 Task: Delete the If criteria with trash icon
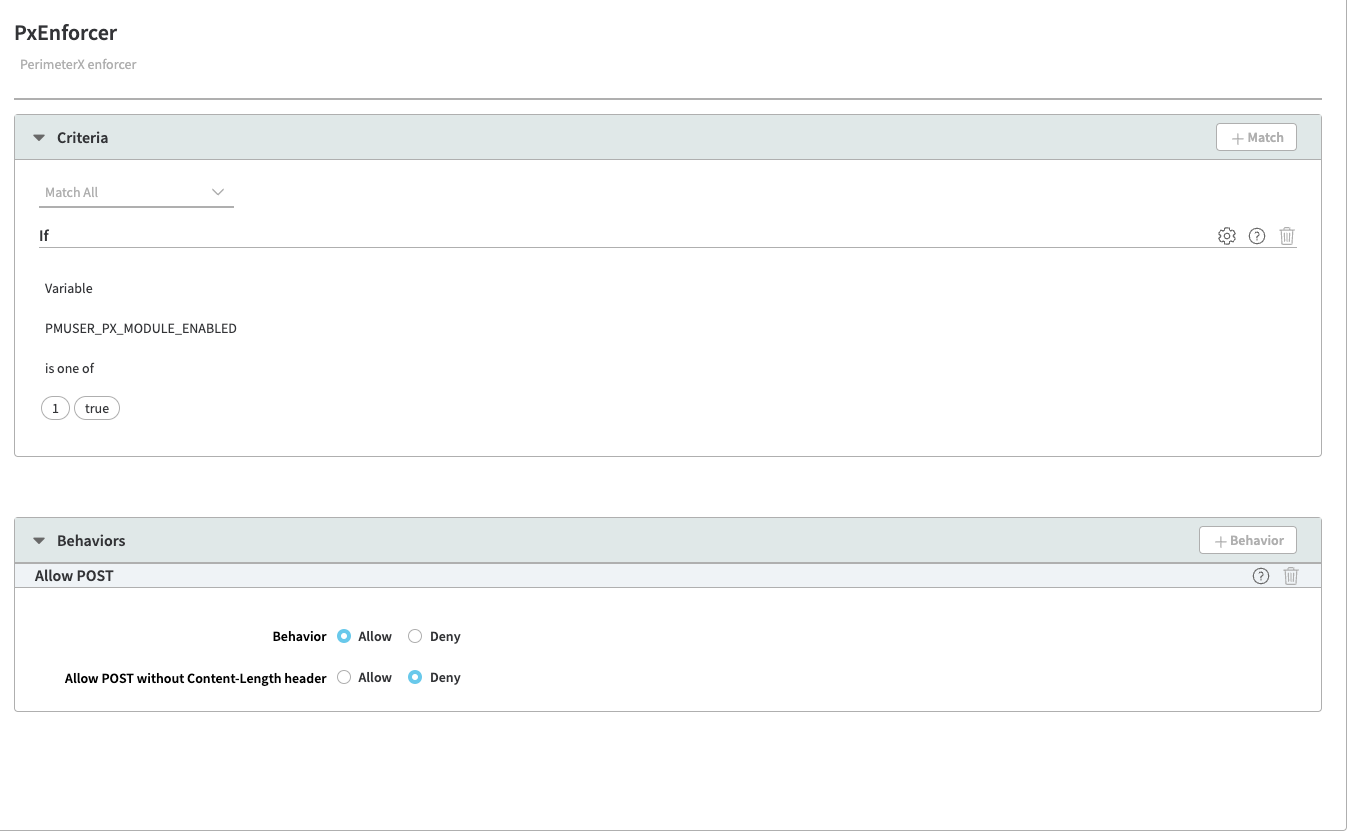1287,236
